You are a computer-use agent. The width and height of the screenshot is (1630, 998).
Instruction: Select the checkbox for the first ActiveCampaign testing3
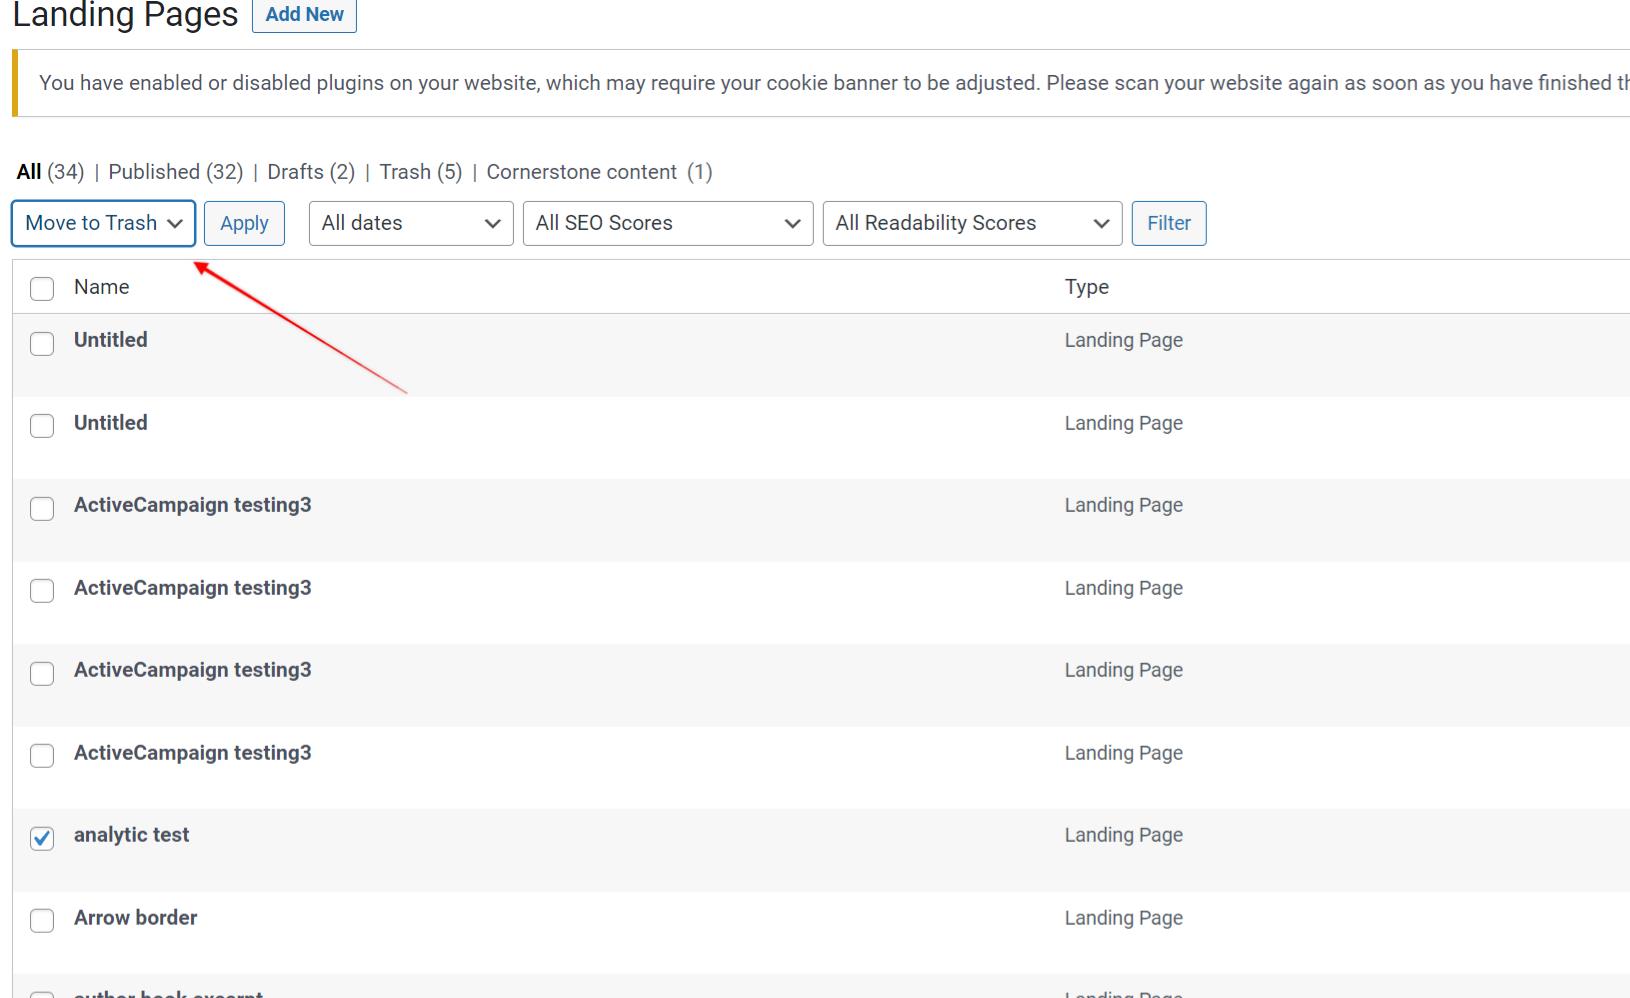point(41,508)
